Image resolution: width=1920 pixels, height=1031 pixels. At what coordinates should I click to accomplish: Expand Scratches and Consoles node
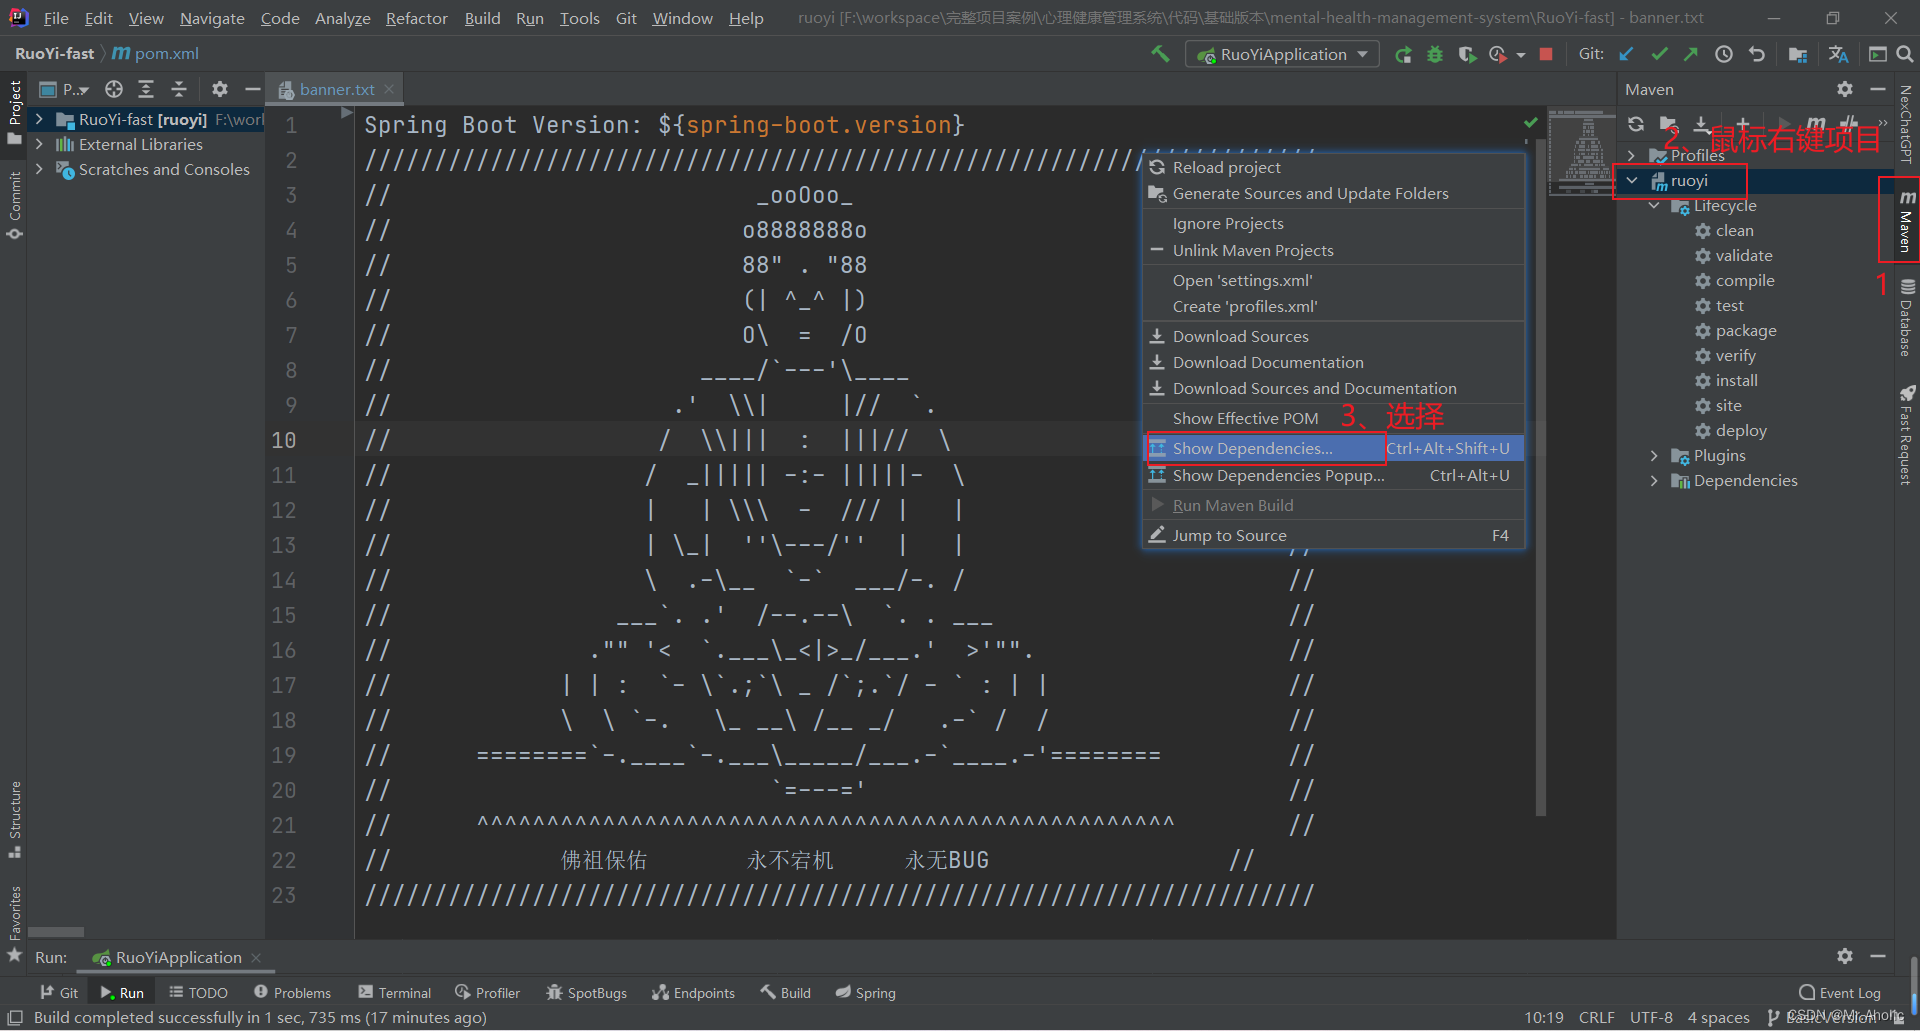(x=39, y=169)
